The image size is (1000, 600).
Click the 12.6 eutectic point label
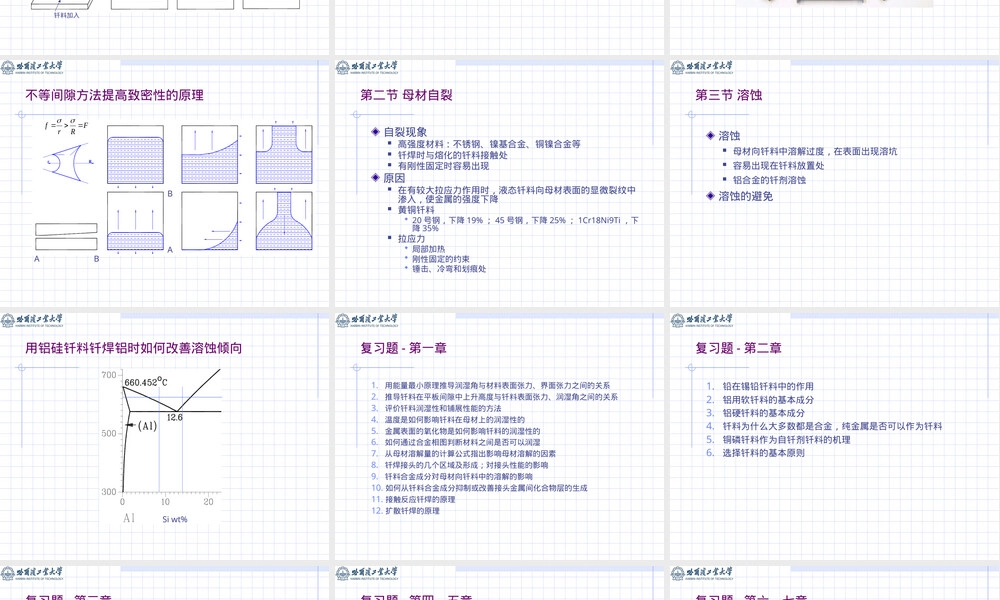coord(175,417)
